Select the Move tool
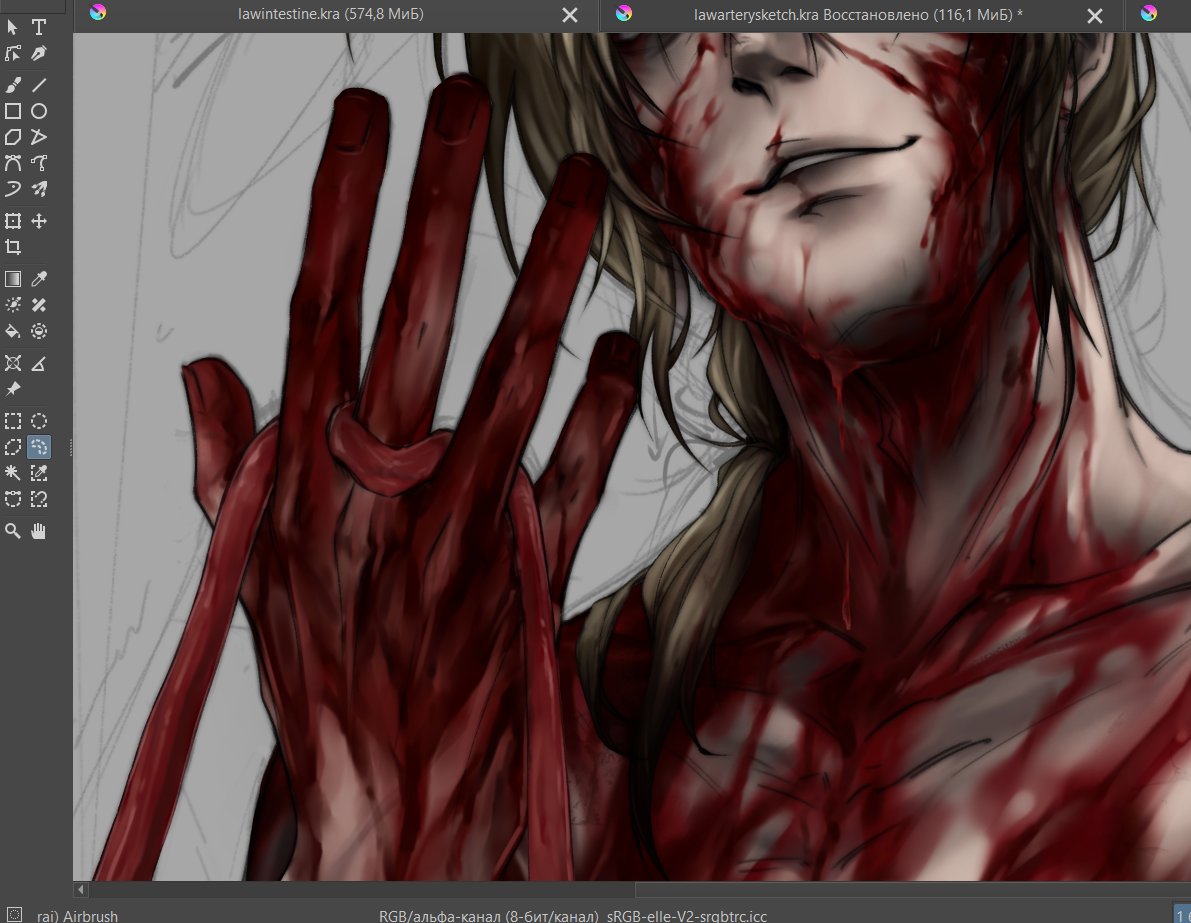This screenshot has width=1191, height=923. [39, 221]
